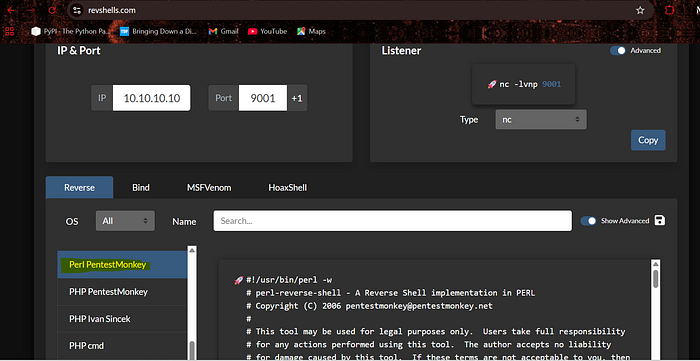Open the apps grid in bookmarks bar
The width and height of the screenshot is (700, 361).
pos(10,31)
